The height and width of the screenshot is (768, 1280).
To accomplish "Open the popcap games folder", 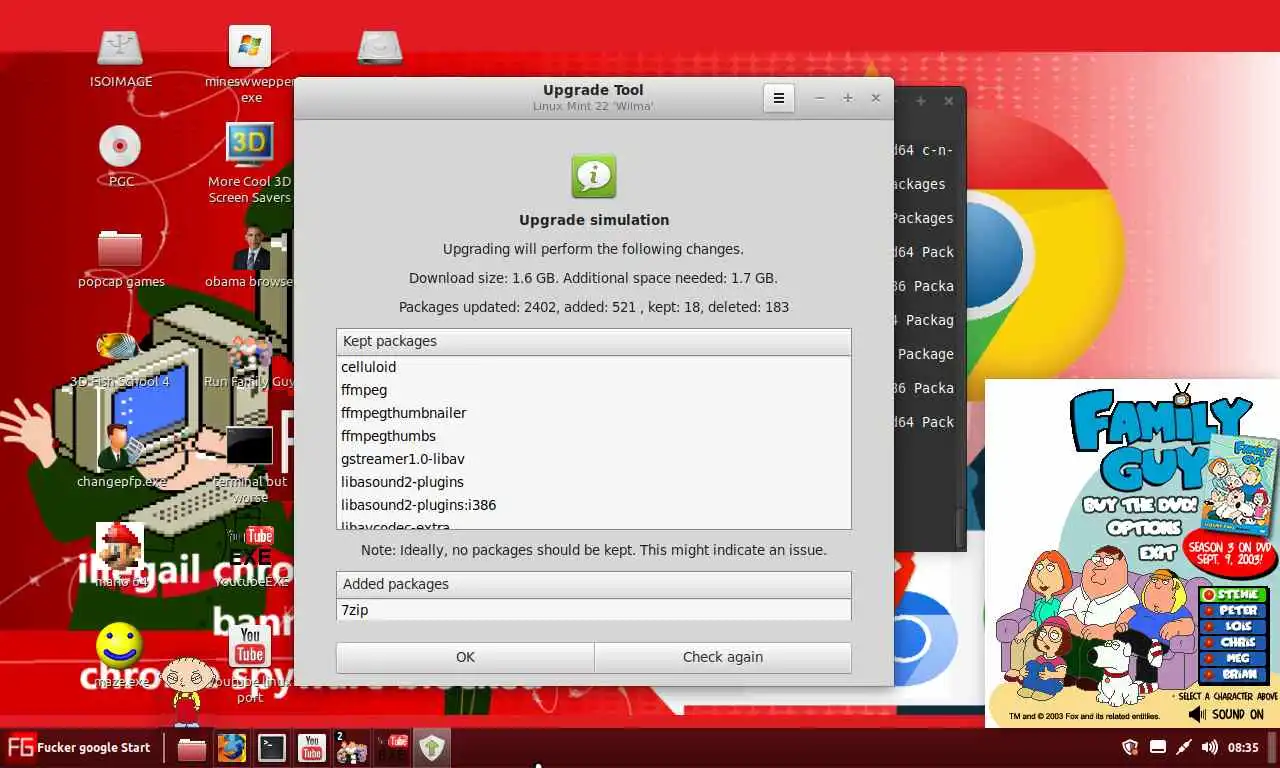I will click(120, 247).
